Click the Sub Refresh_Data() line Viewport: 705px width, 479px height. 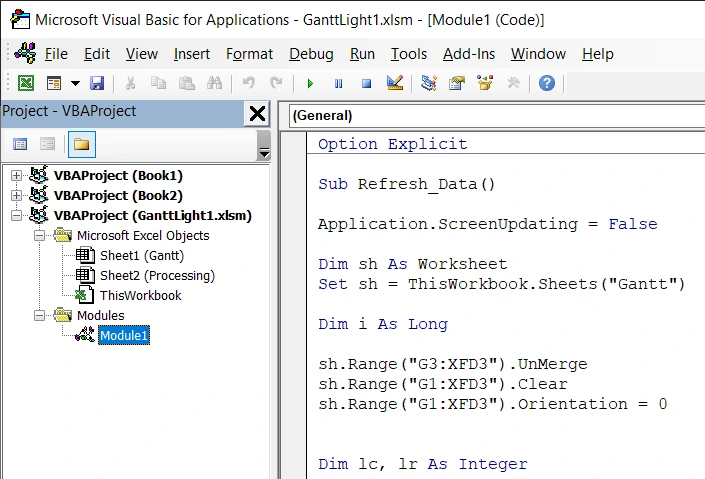[406, 184]
